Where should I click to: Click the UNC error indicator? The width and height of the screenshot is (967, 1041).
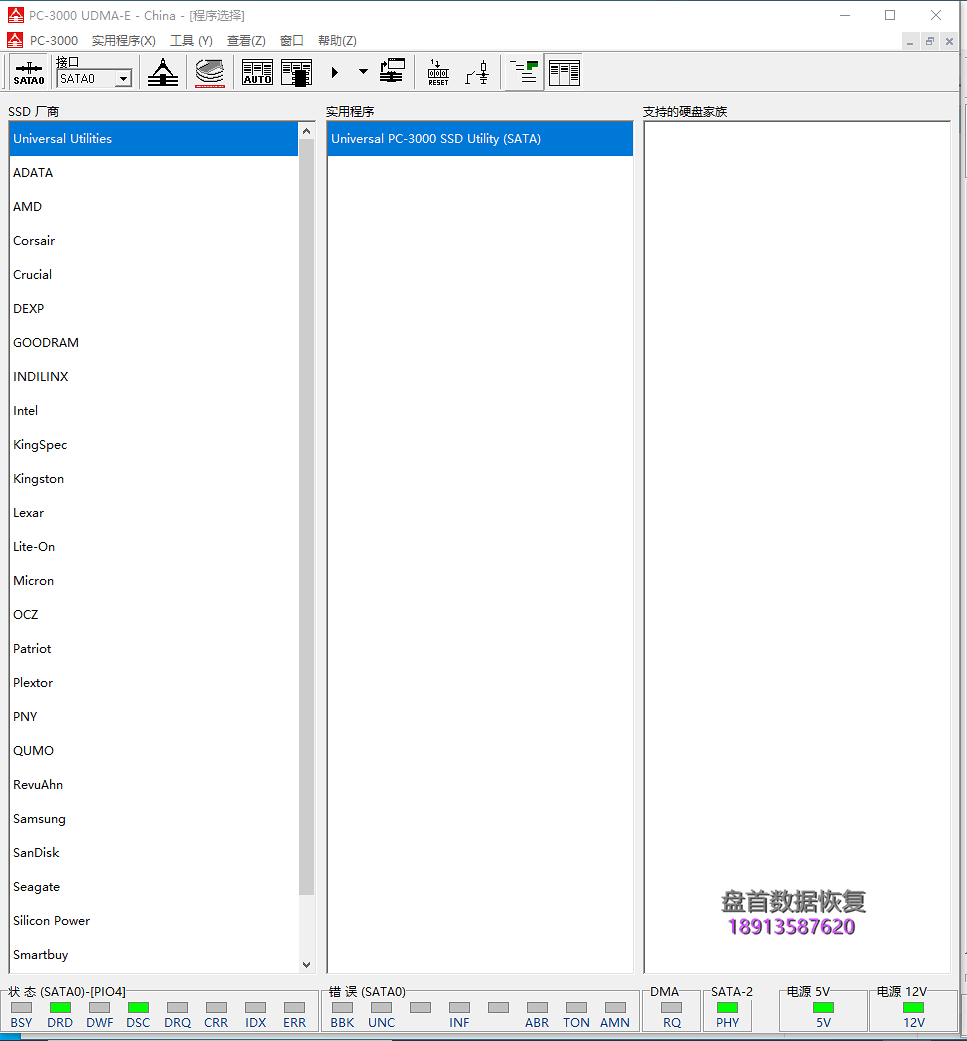pos(382,1008)
